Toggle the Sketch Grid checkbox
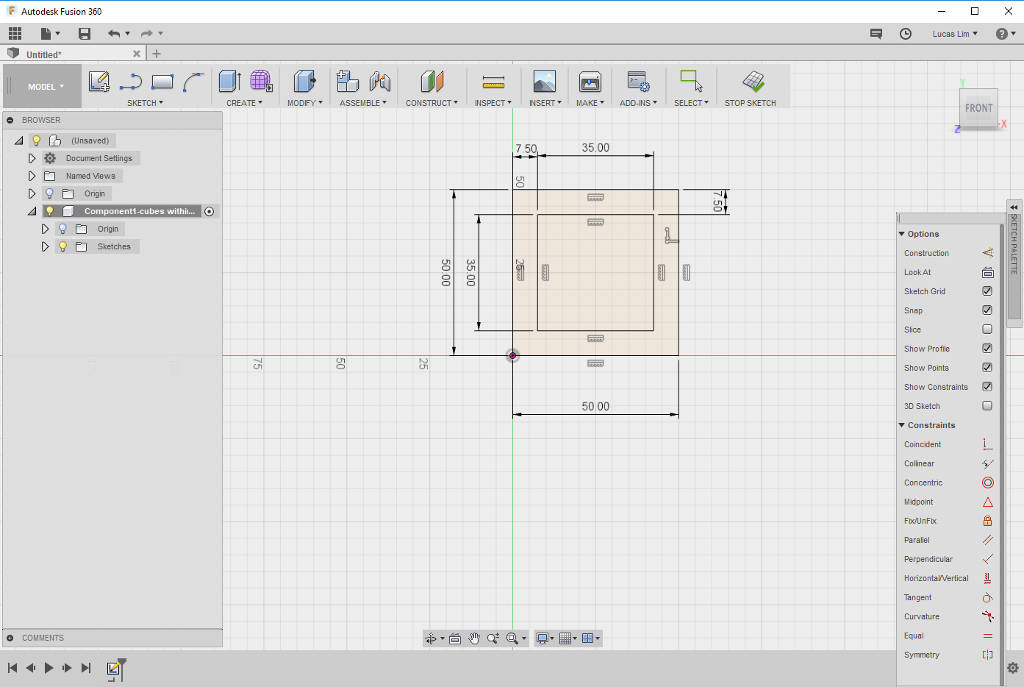1024x687 pixels. point(987,291)
